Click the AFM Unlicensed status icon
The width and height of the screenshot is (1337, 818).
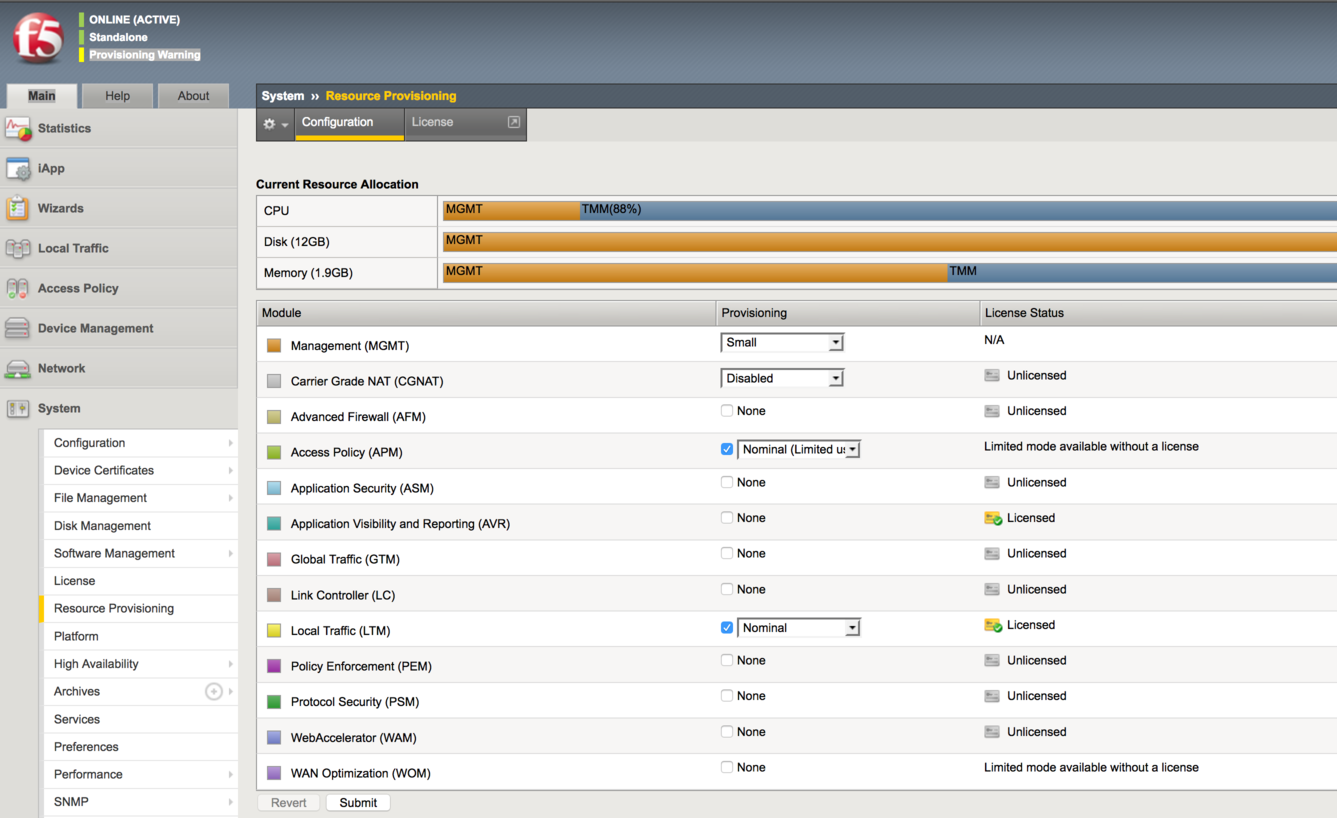click(992, 411)
